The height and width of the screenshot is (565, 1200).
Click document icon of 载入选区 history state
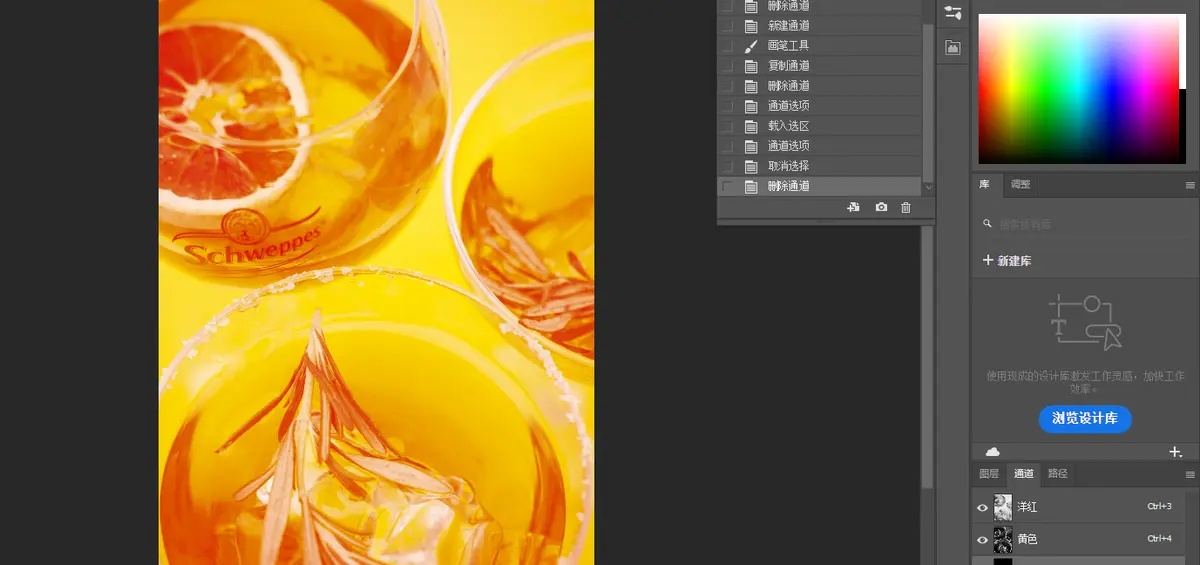coord(751,126)
